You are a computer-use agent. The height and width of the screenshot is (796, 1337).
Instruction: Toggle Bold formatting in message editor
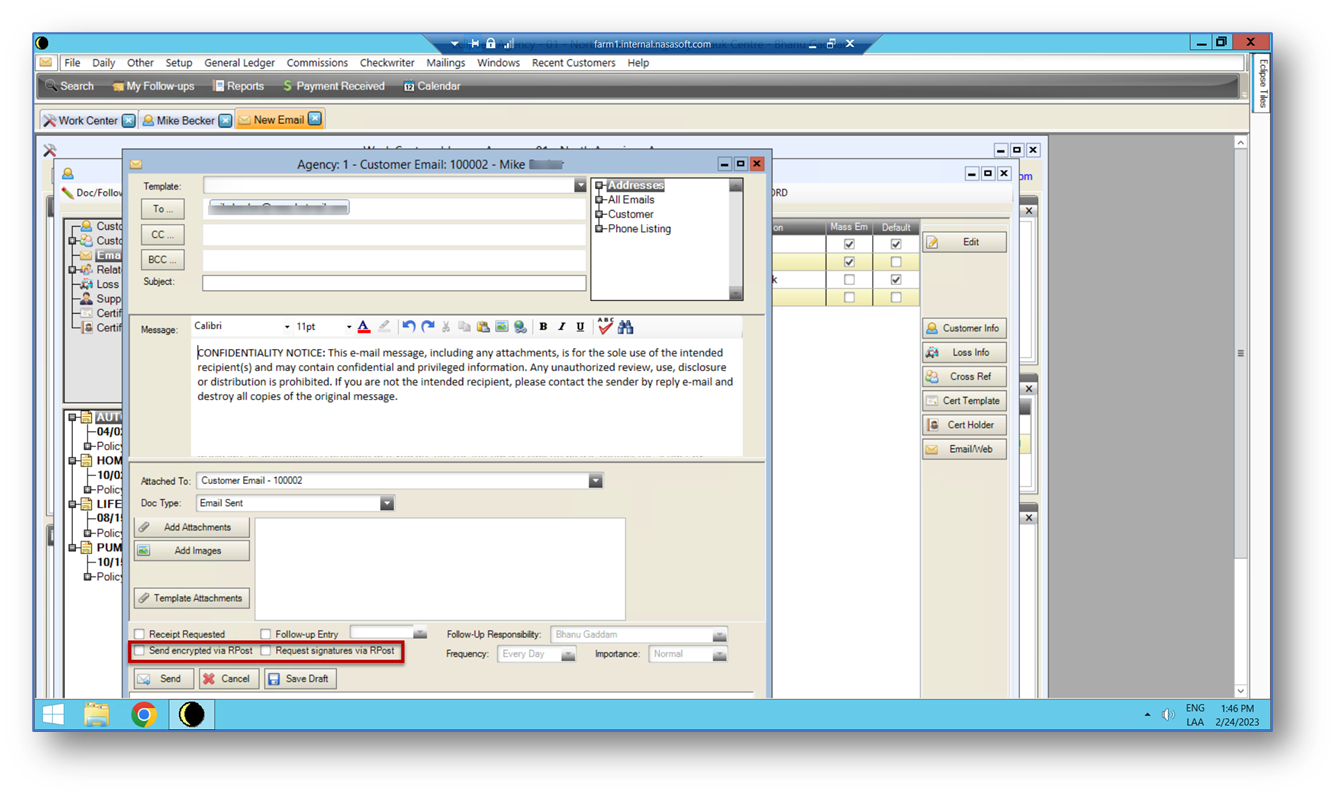tap(543, 327)
